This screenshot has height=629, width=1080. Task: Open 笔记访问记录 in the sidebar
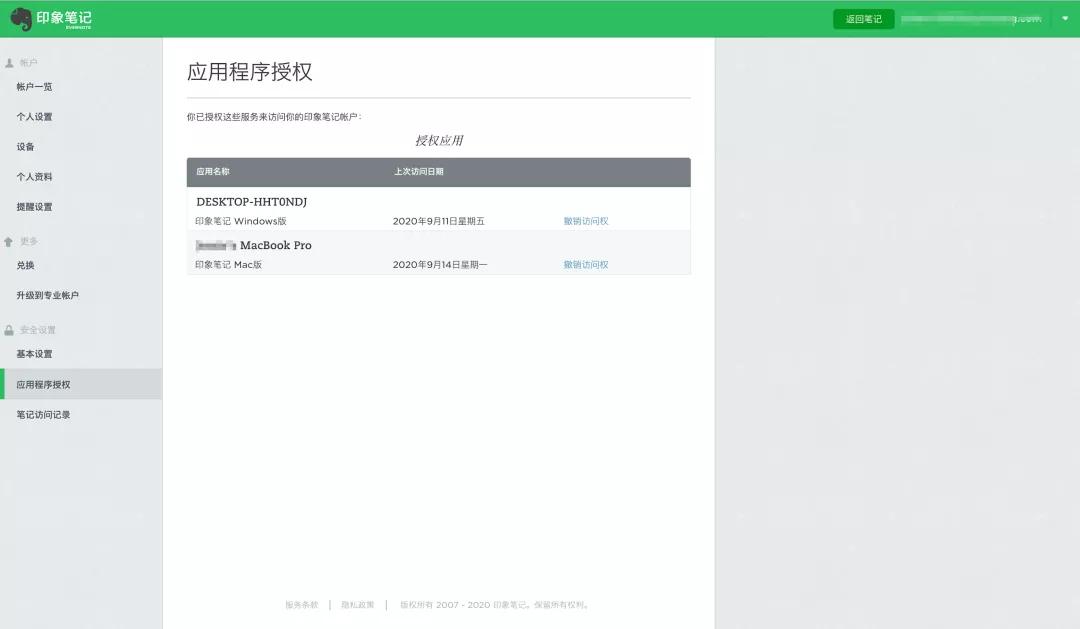[43, 415]
